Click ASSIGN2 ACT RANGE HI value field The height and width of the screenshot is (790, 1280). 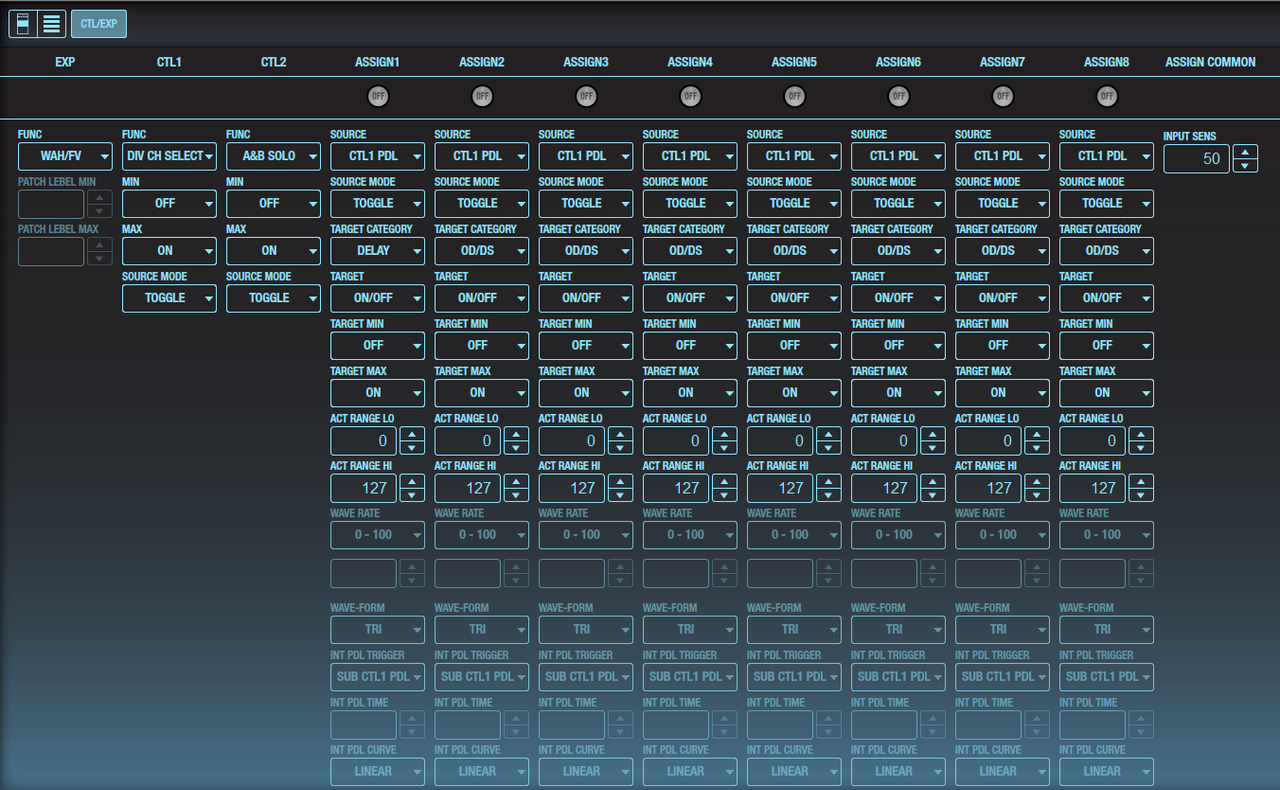click(468, 488)
